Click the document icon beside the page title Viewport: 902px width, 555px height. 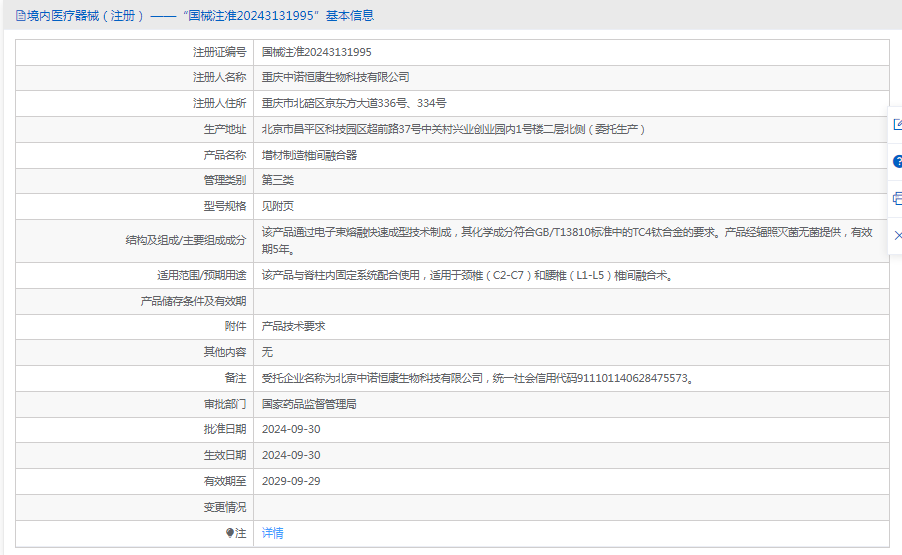(x=21, y=16)
